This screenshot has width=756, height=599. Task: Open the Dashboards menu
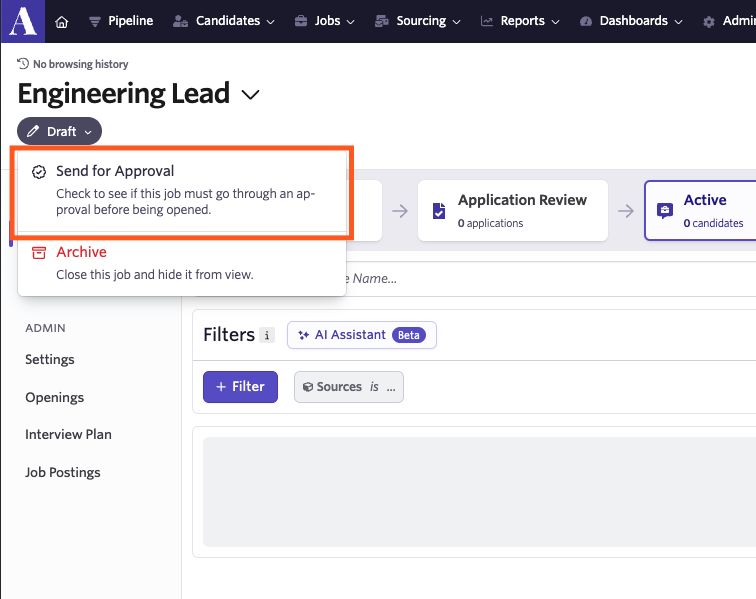(x=632, y=21)
